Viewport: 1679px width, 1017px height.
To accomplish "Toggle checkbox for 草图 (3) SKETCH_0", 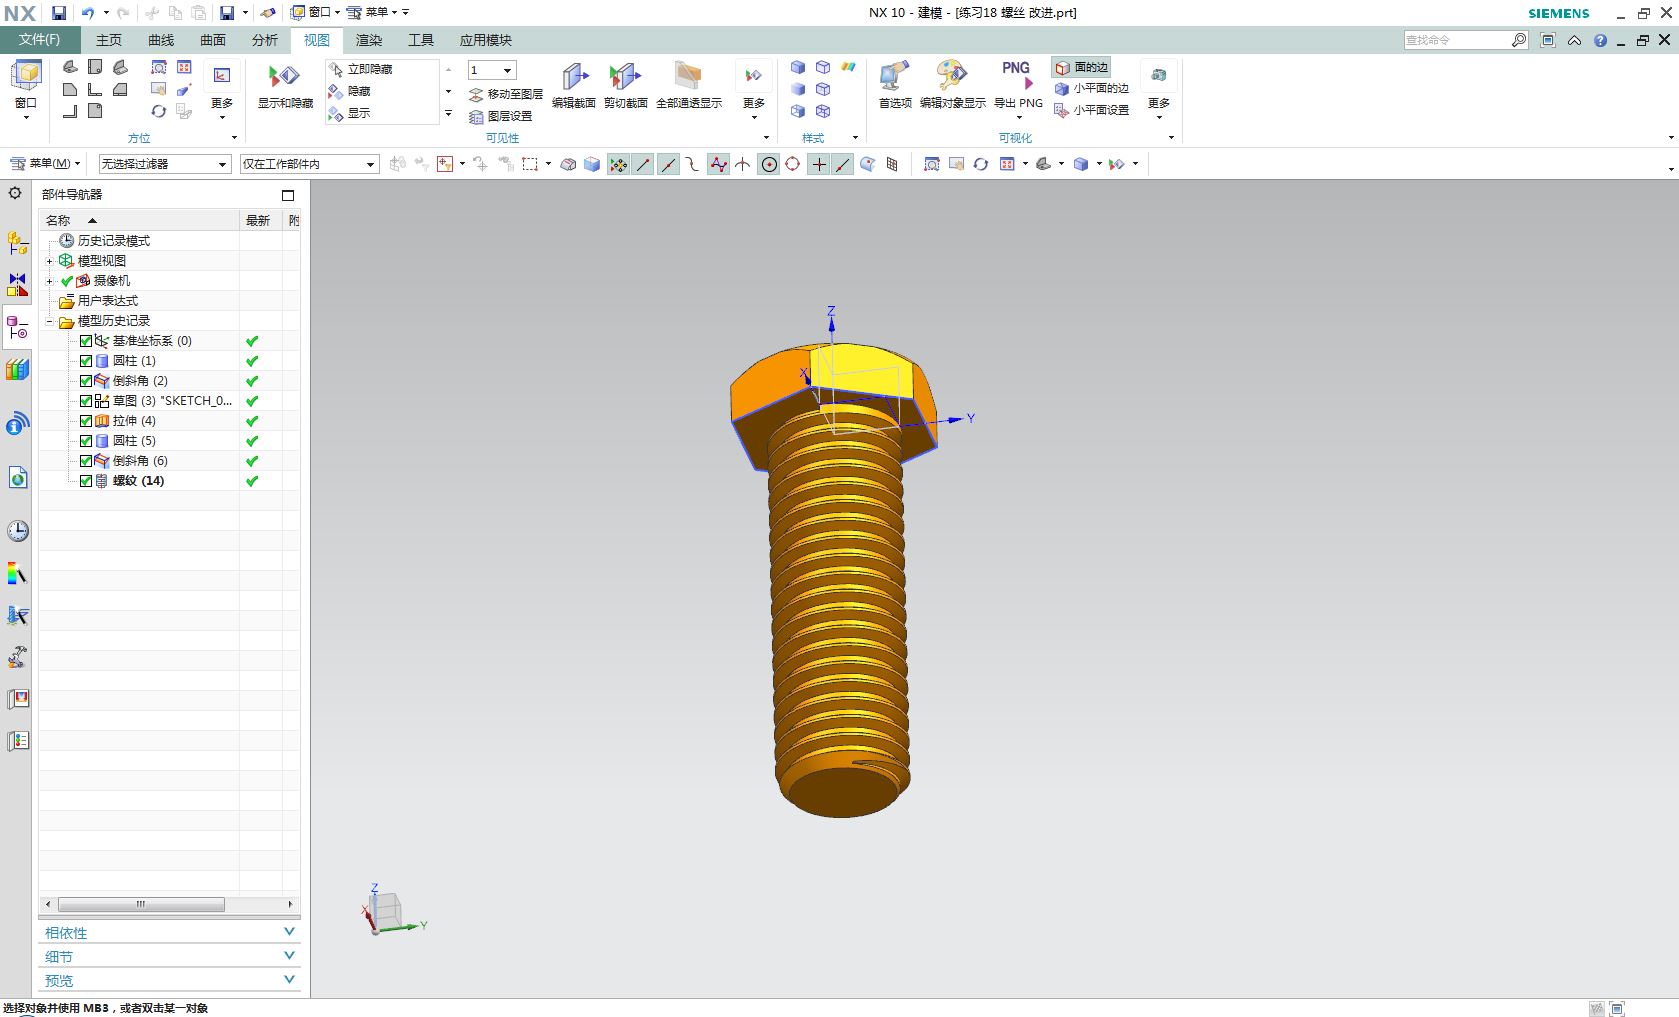I will [86, 401].
